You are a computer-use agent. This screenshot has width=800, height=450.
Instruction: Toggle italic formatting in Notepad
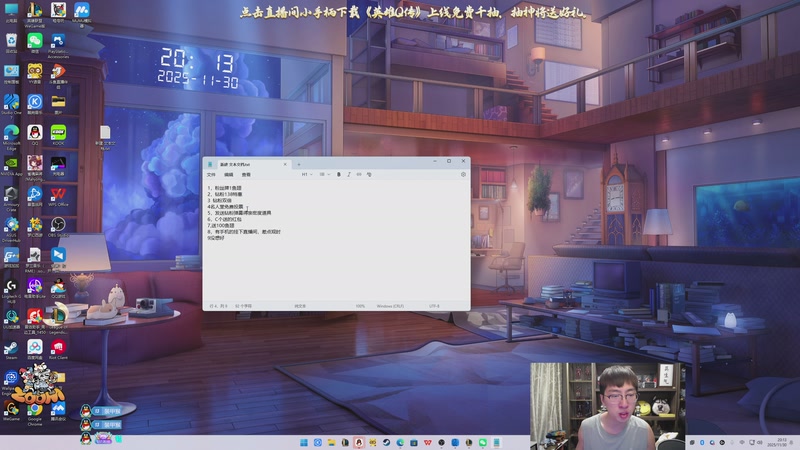coord(348,174)
